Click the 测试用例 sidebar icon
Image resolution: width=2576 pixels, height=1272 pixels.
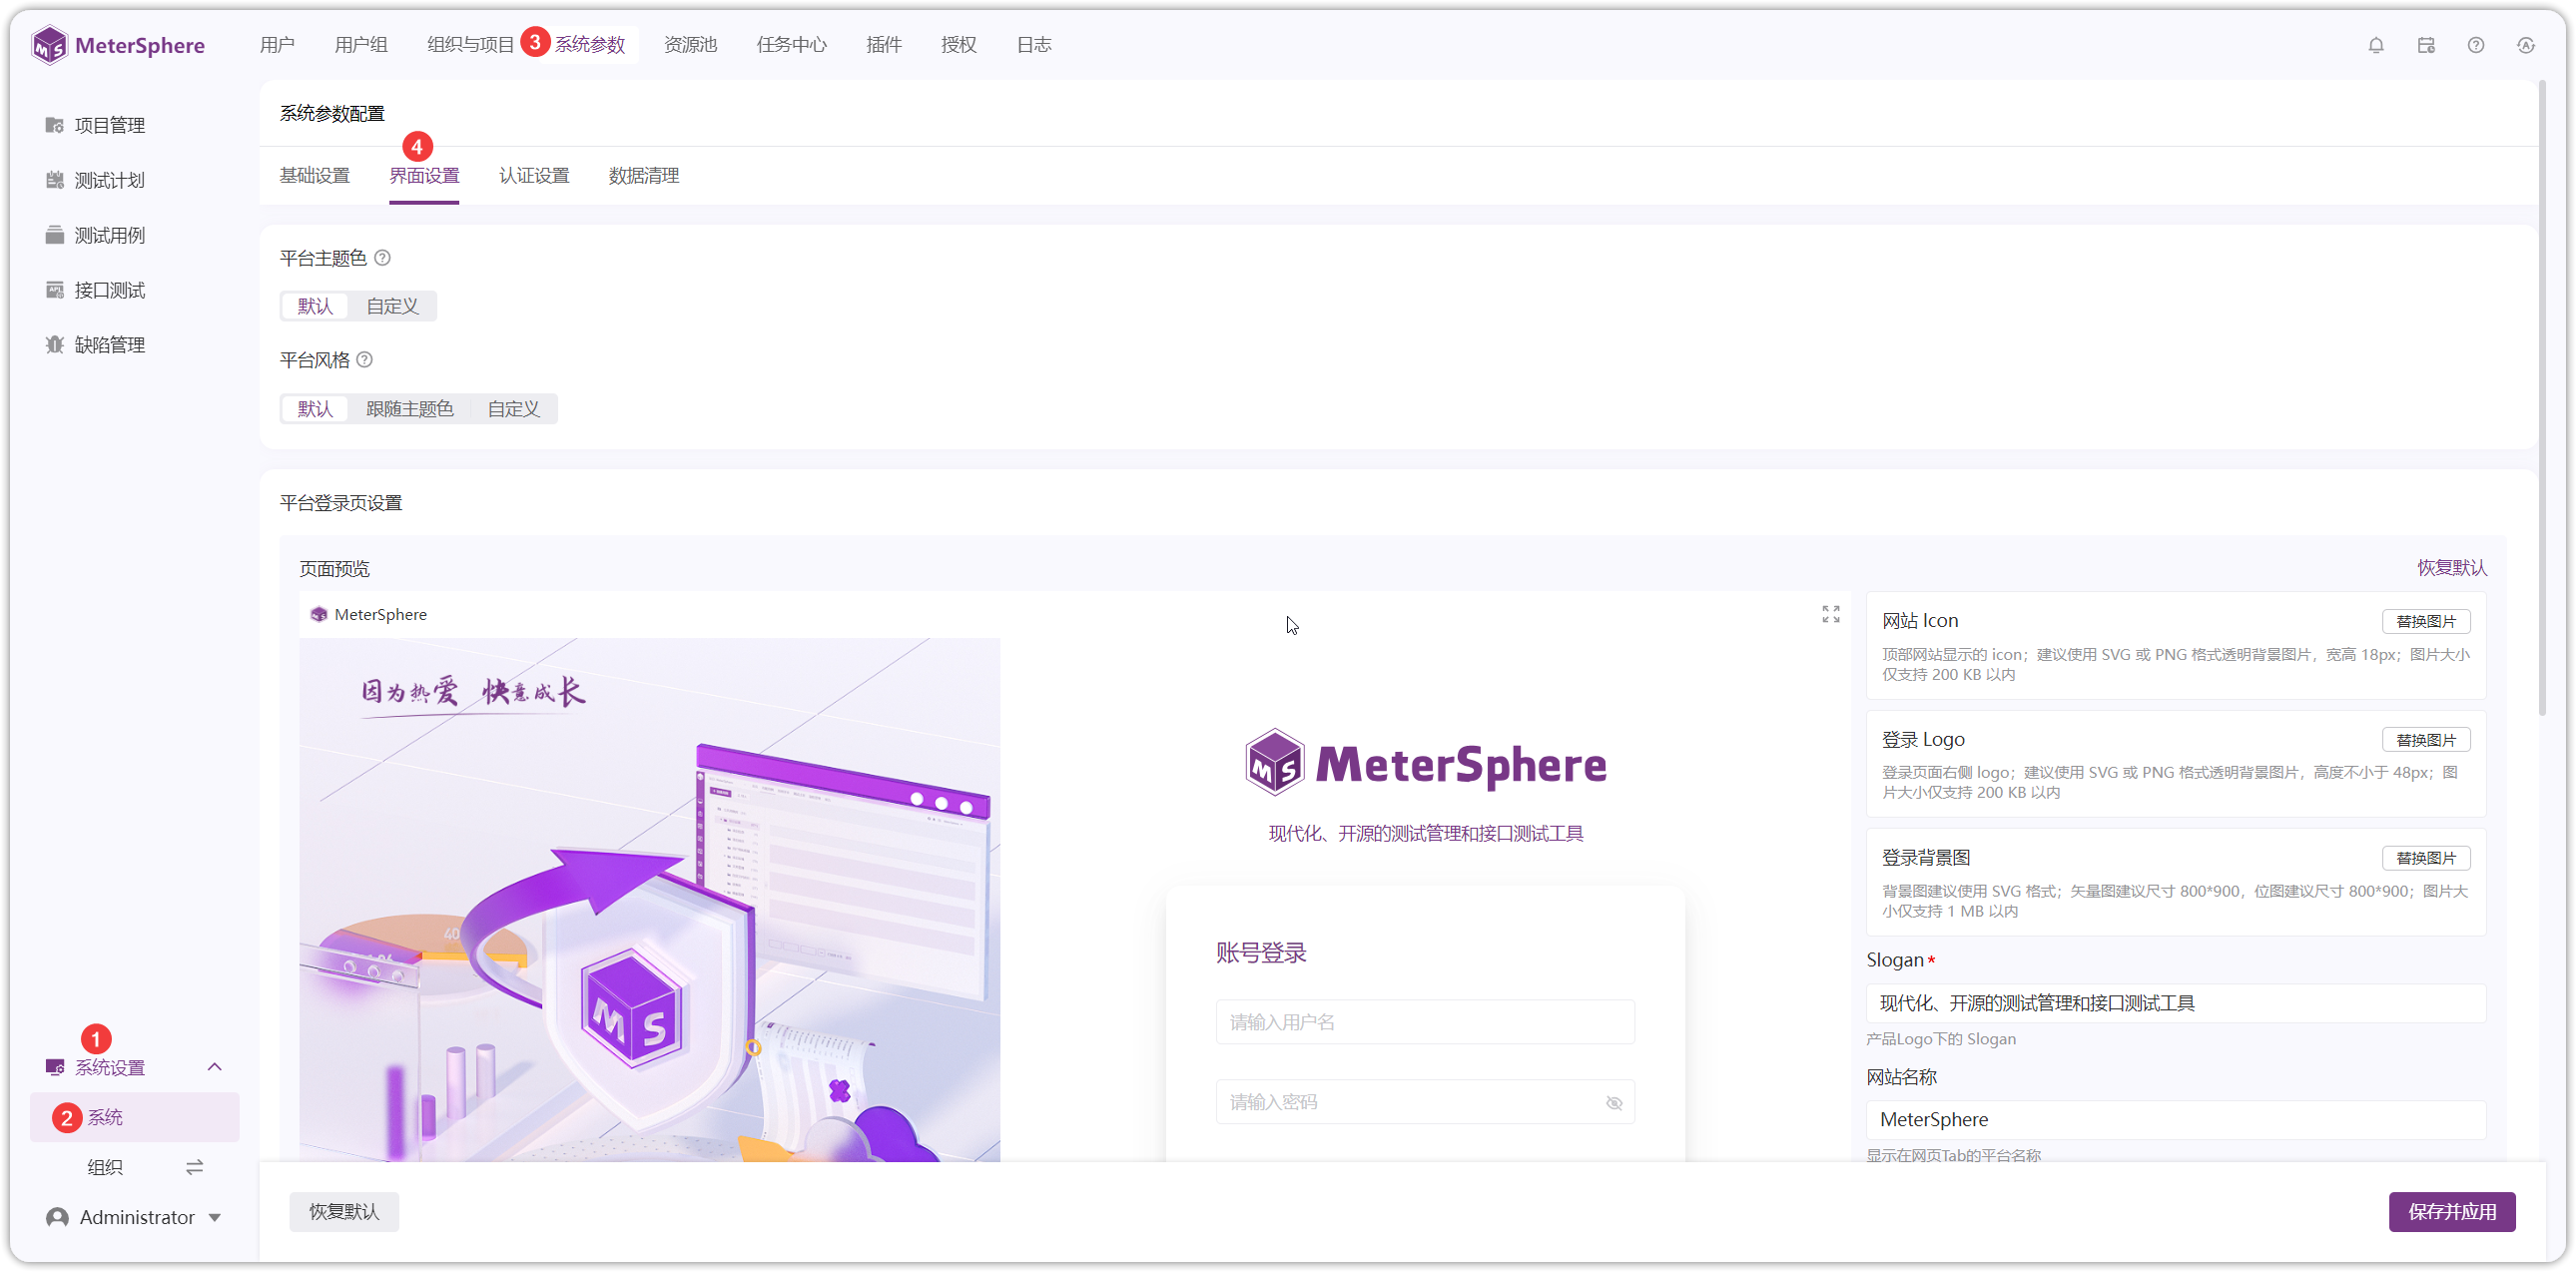pyautogui.click(x=55, y=235)
